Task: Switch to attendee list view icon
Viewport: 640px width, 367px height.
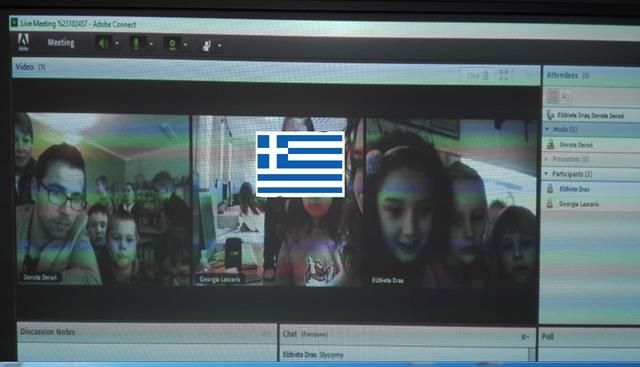Action: tap(552, 97)
